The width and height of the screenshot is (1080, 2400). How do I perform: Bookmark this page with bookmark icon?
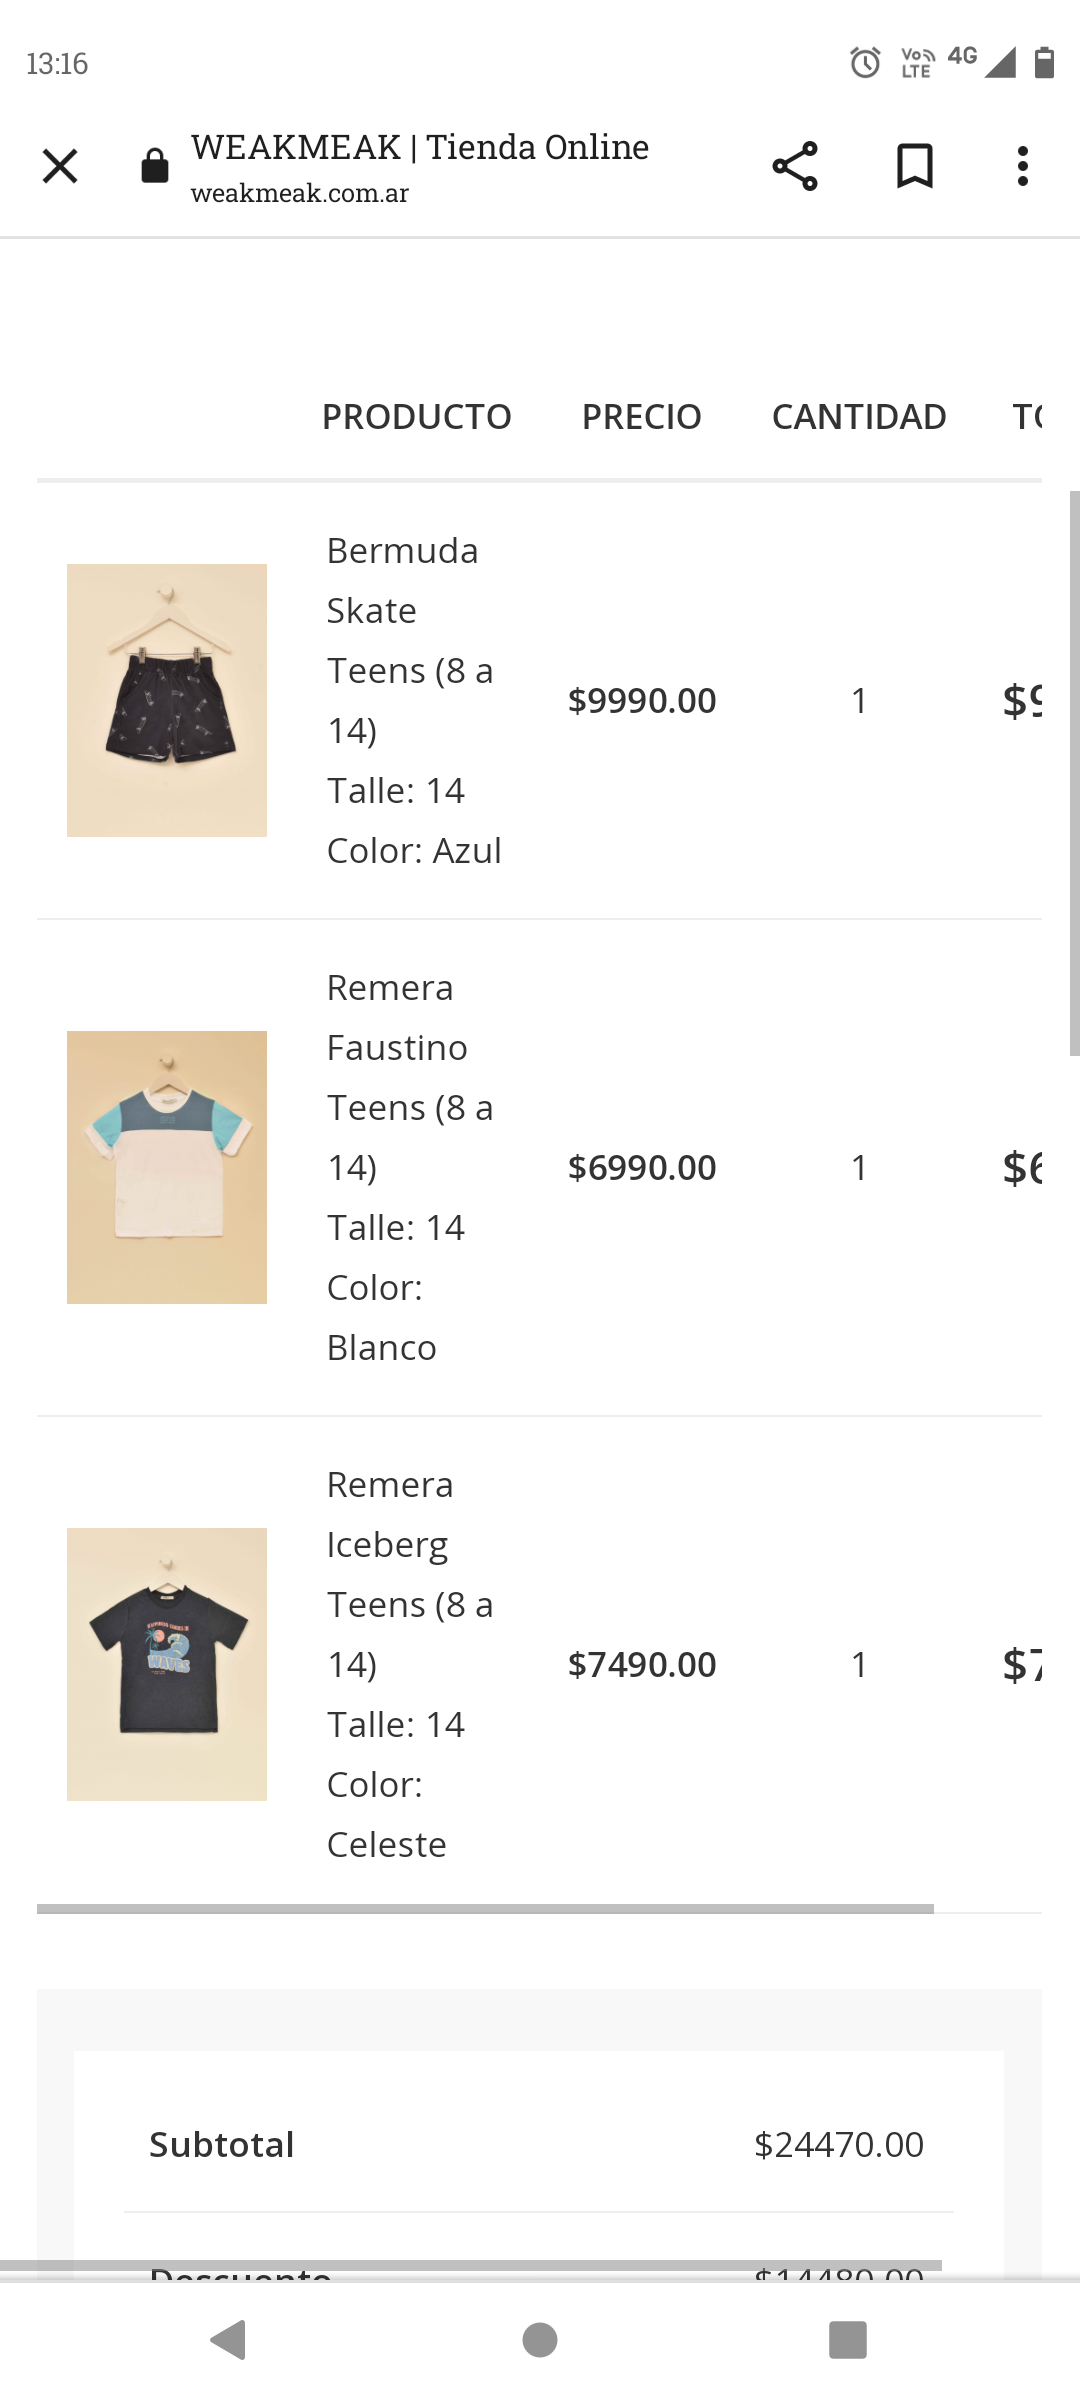(x=914, y=166)
